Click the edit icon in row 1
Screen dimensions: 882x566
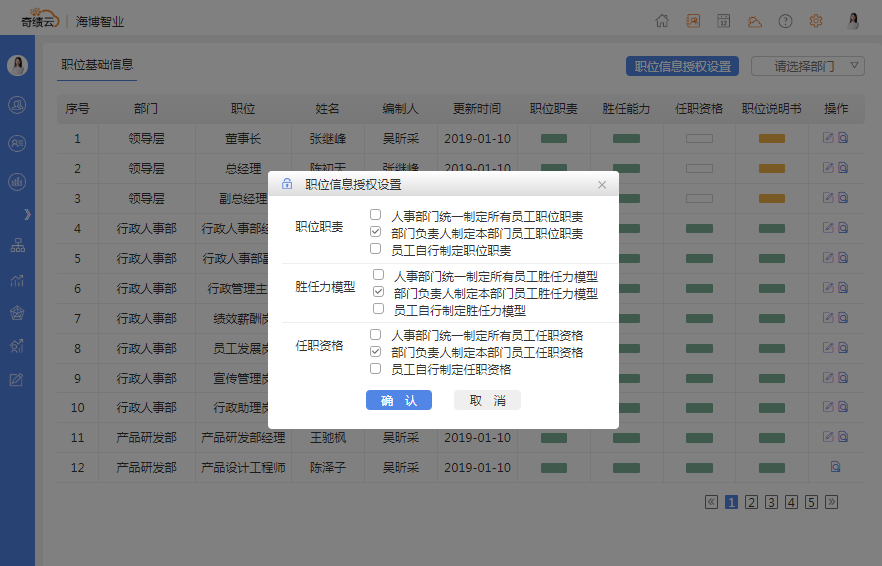click(x=828, y=138)
